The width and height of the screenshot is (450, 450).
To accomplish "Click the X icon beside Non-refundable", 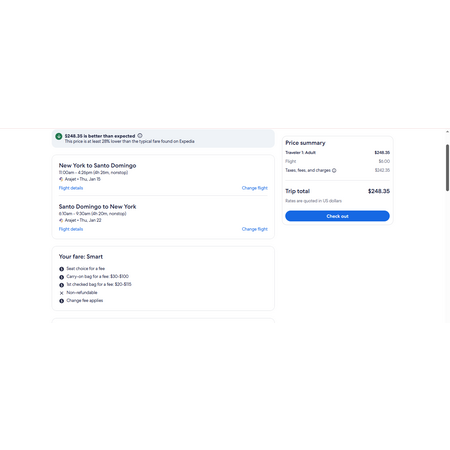I will [x=61, y=293].
